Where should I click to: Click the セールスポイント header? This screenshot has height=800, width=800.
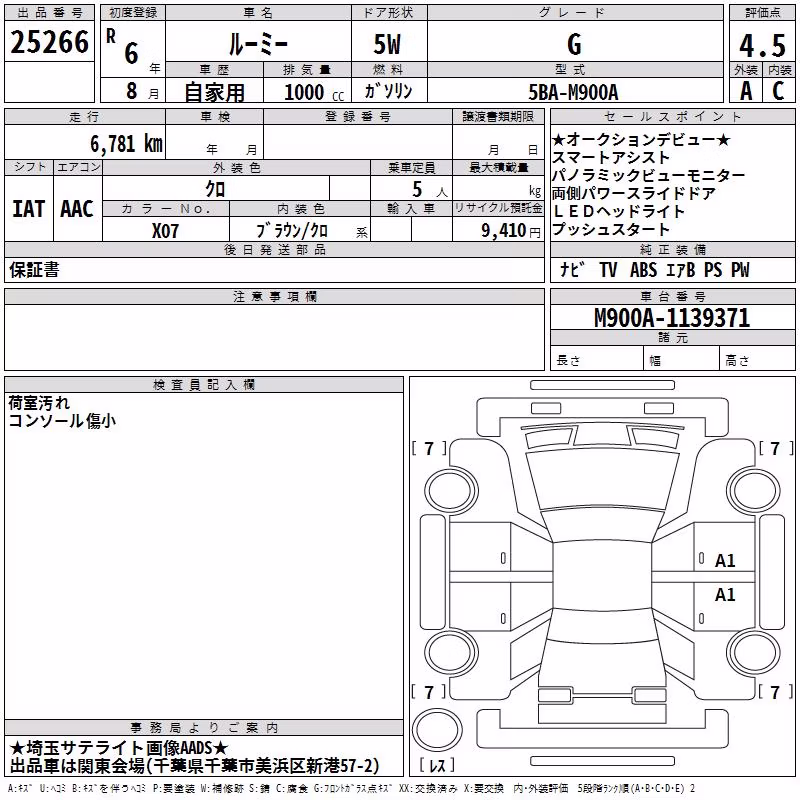(x=672, y=116)
